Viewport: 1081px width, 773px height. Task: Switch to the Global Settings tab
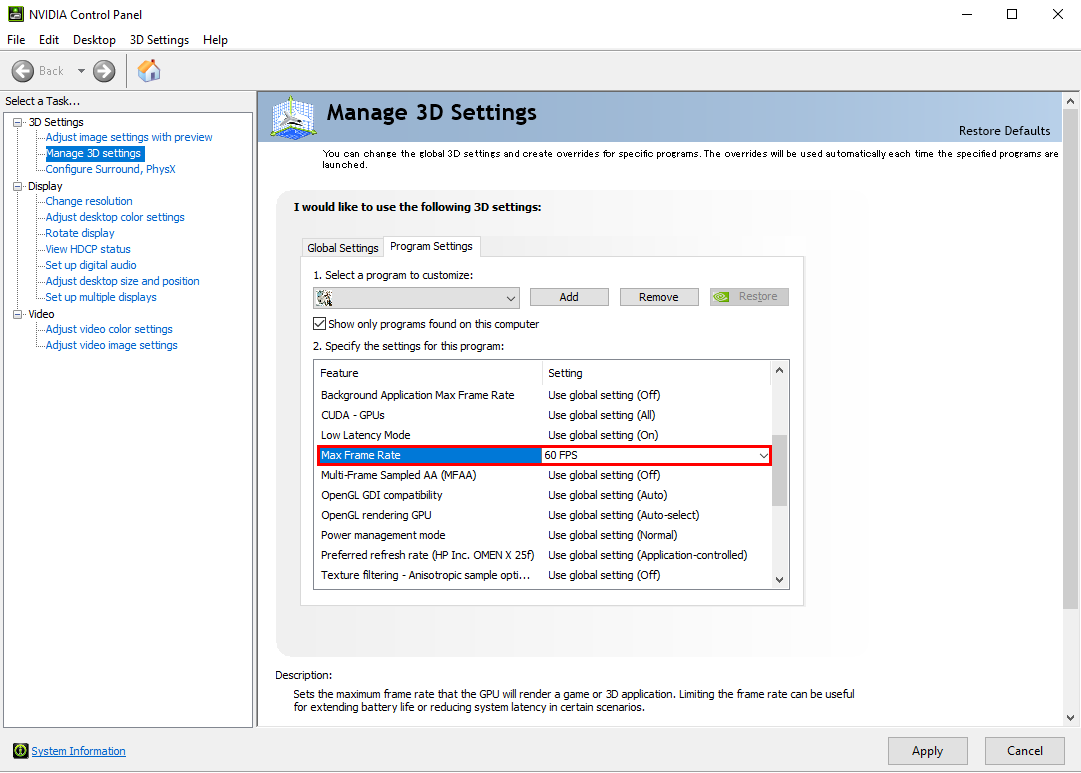click(x=343, y=248)
